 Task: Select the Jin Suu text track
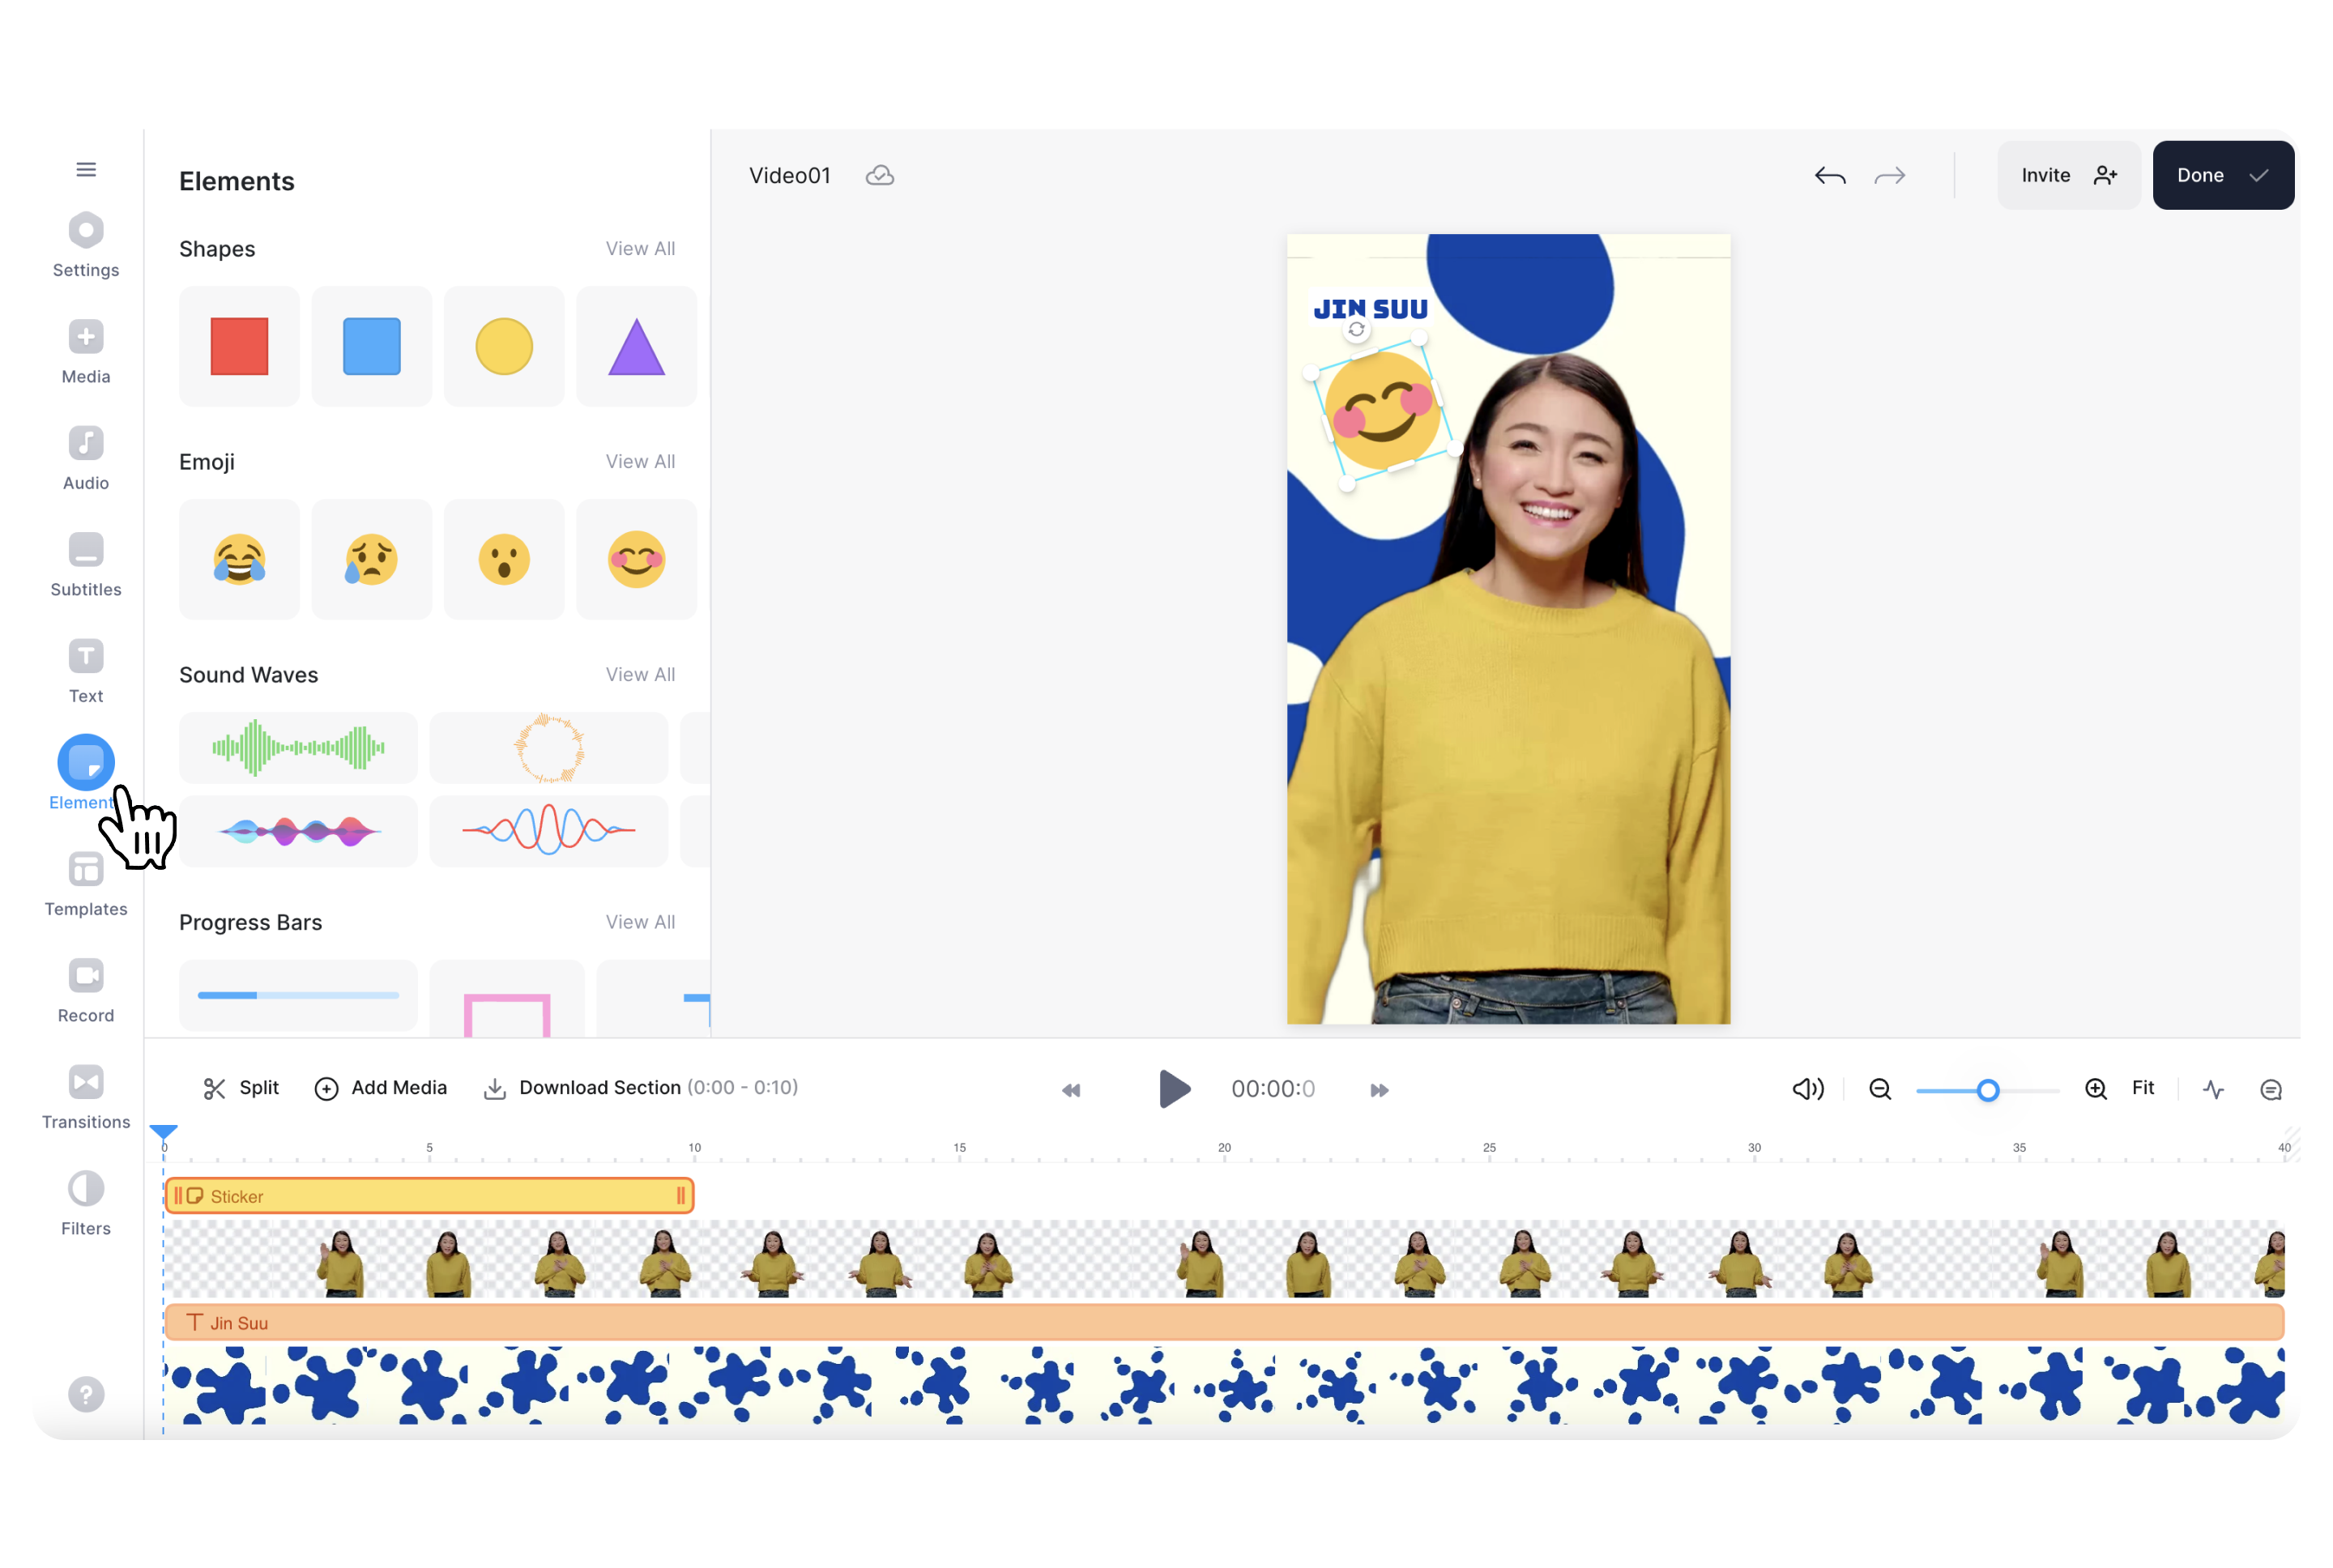coord(1224,1323)
